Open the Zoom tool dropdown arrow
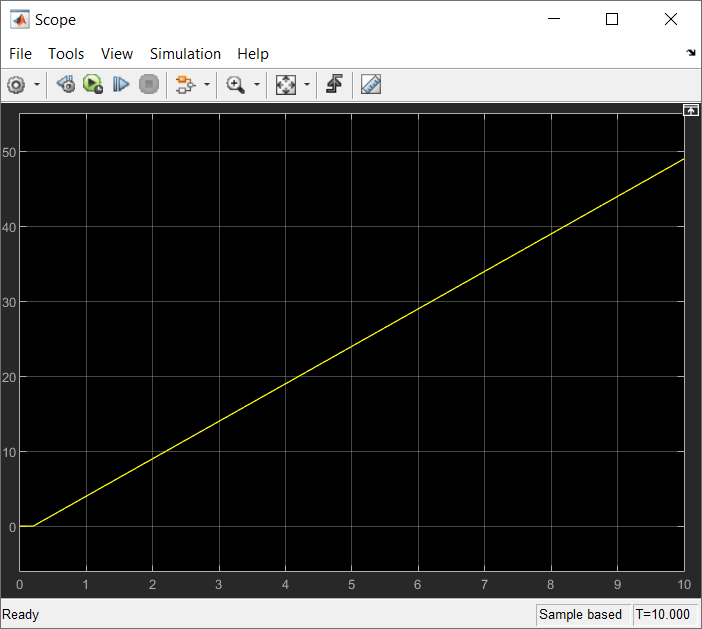 (x=257, y=85)
